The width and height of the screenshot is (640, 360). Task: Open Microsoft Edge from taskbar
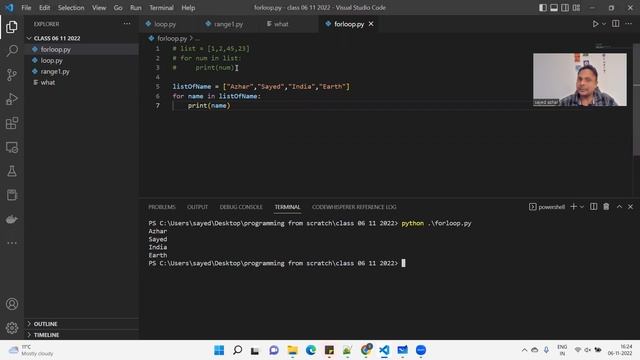311,350
